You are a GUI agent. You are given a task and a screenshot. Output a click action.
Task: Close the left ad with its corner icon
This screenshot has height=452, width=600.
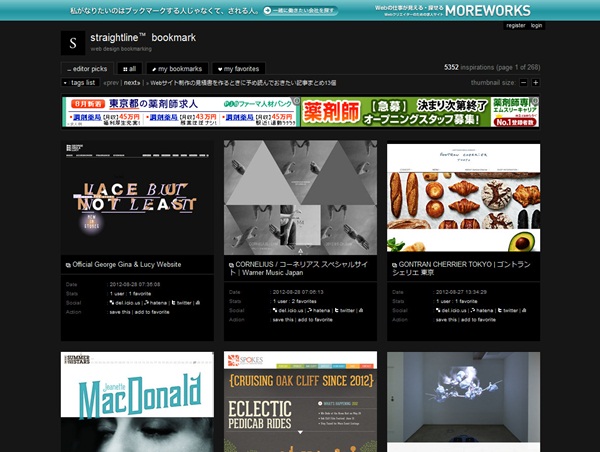coord(297,101)
